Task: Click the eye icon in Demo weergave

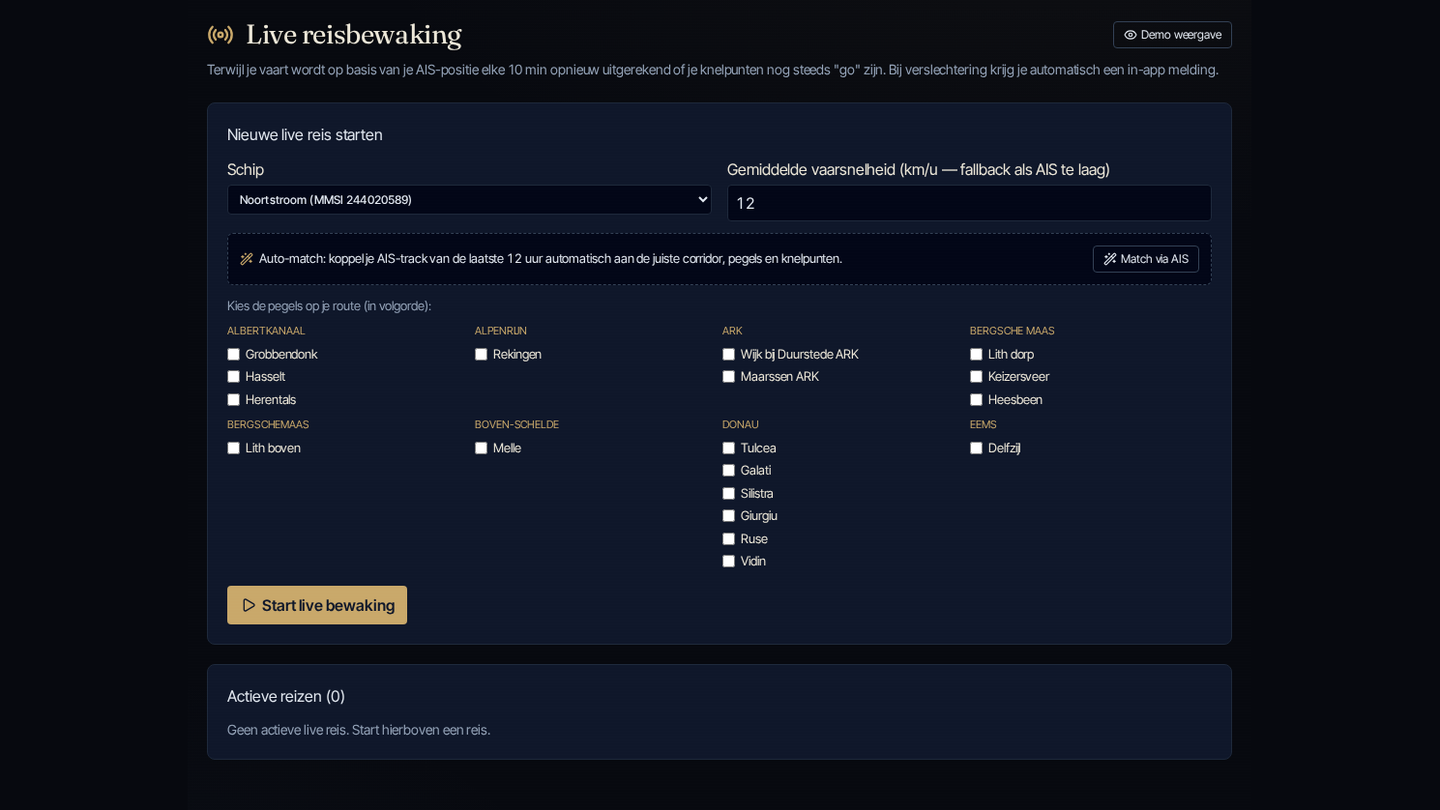Action: click(1130, 35)
